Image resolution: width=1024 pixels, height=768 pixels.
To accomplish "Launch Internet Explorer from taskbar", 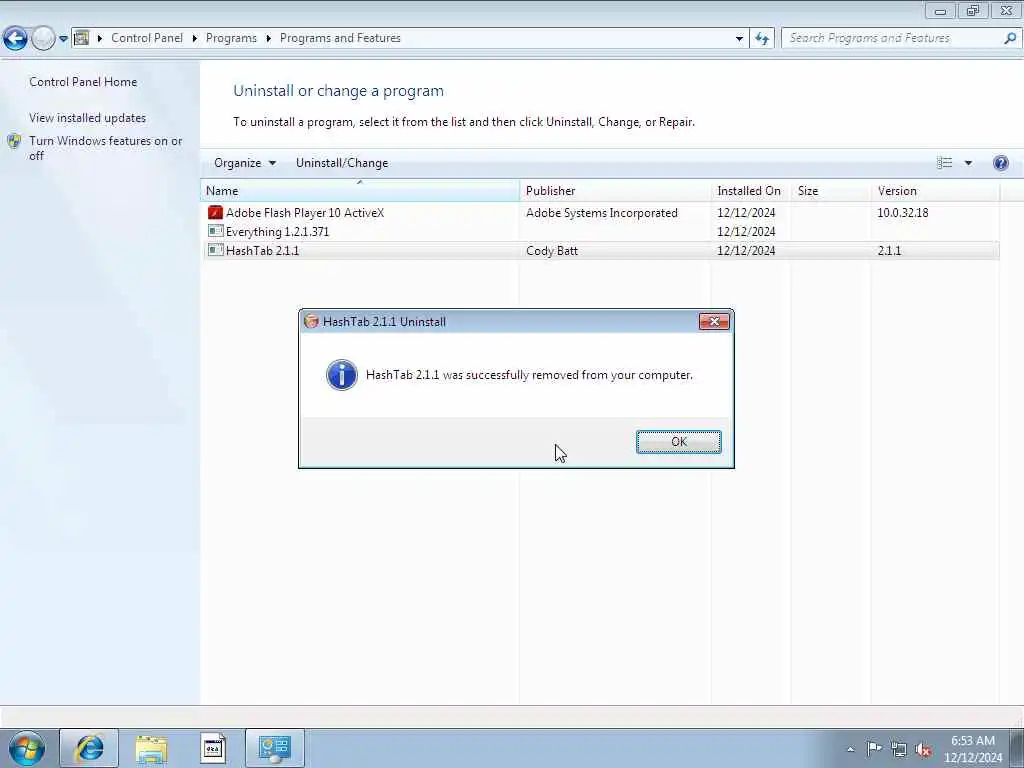I will (x=89, y=748).
